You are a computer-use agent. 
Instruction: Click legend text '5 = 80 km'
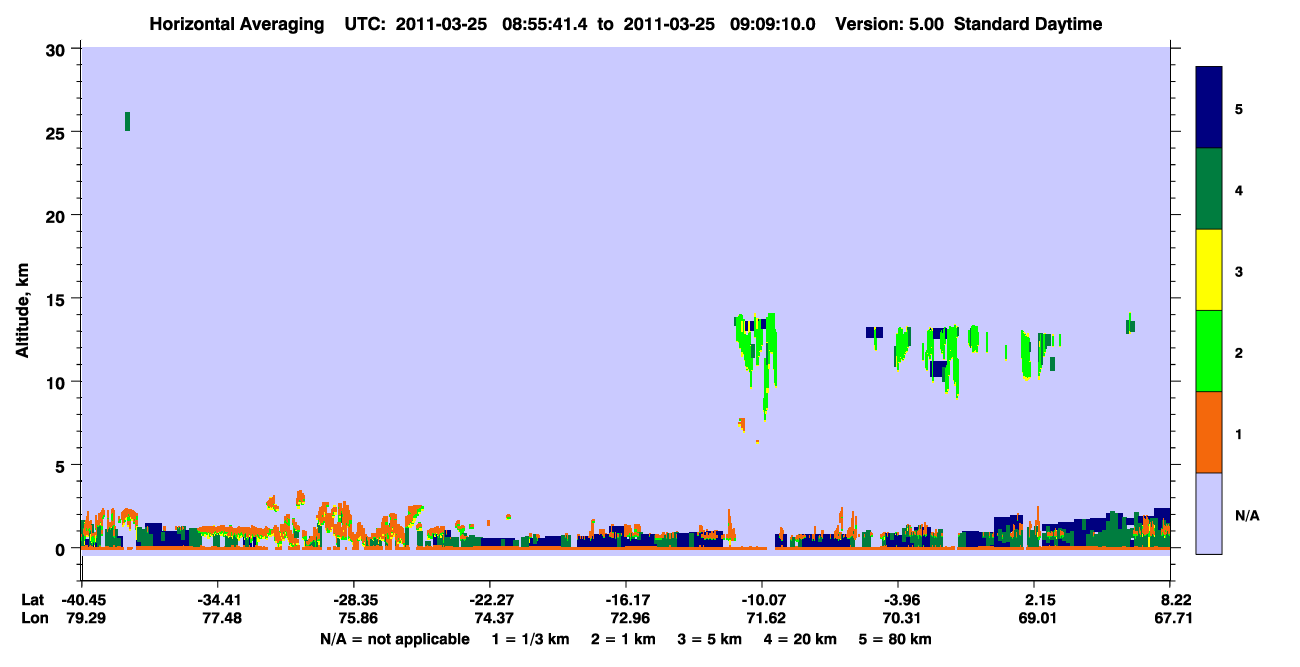897,639
